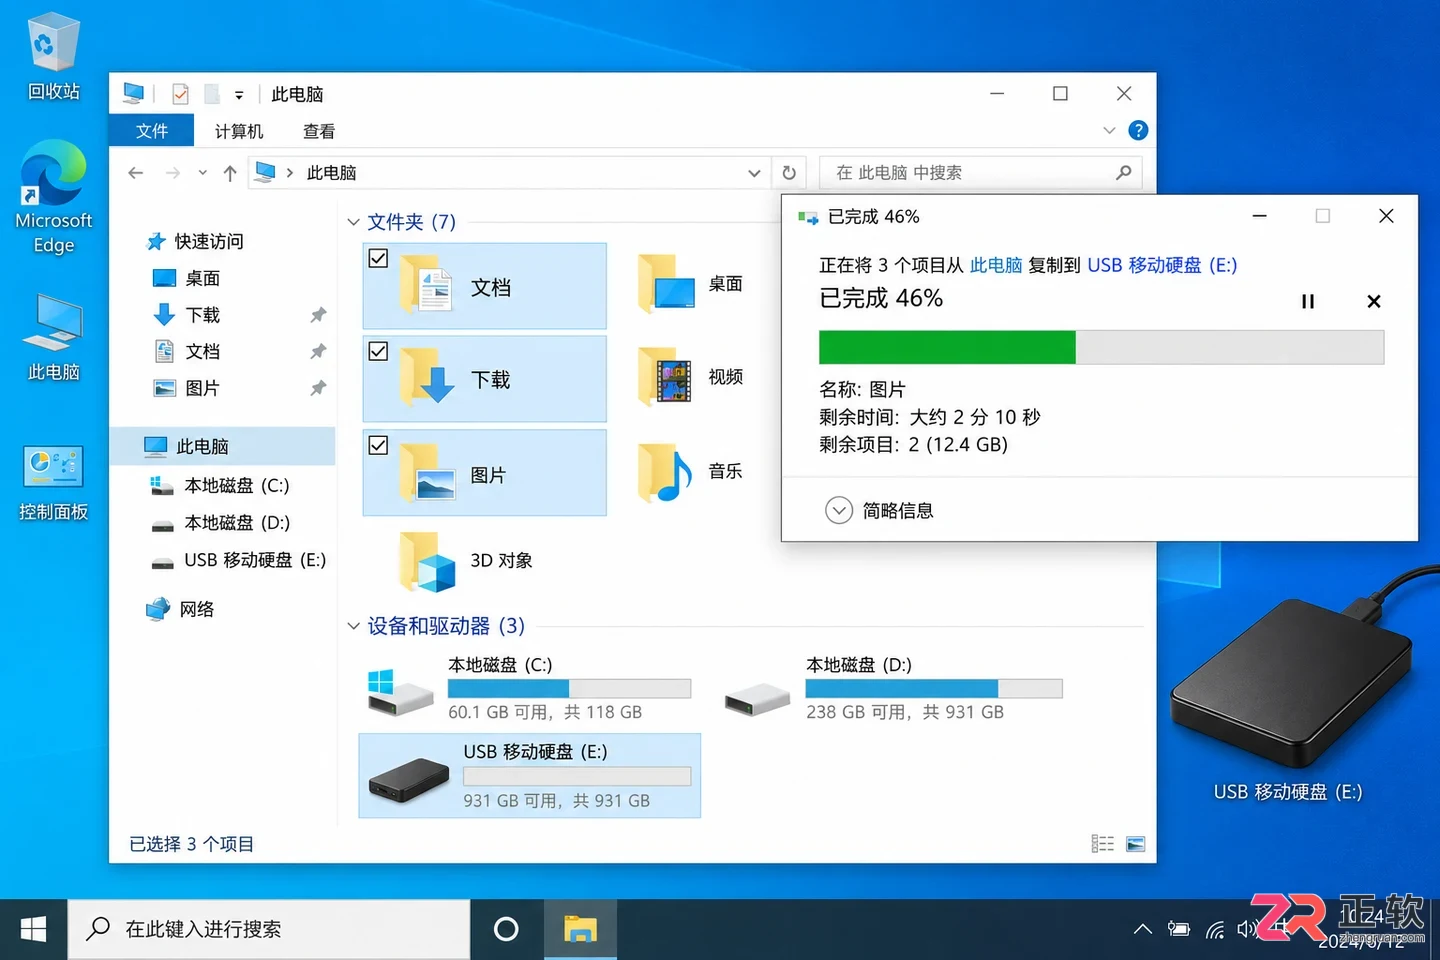Uncheck the 下载 folder checkbox
1440x960 pixels.
click(378, 351)
